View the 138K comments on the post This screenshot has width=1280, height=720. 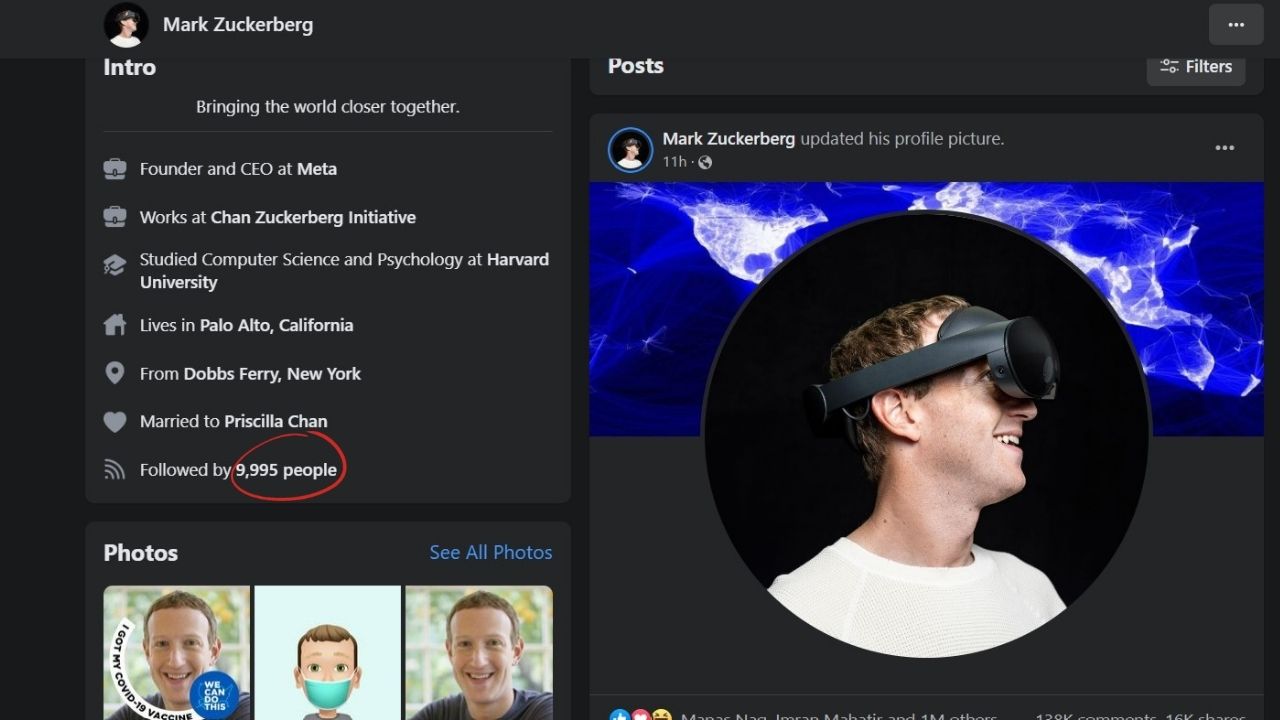1094,716
